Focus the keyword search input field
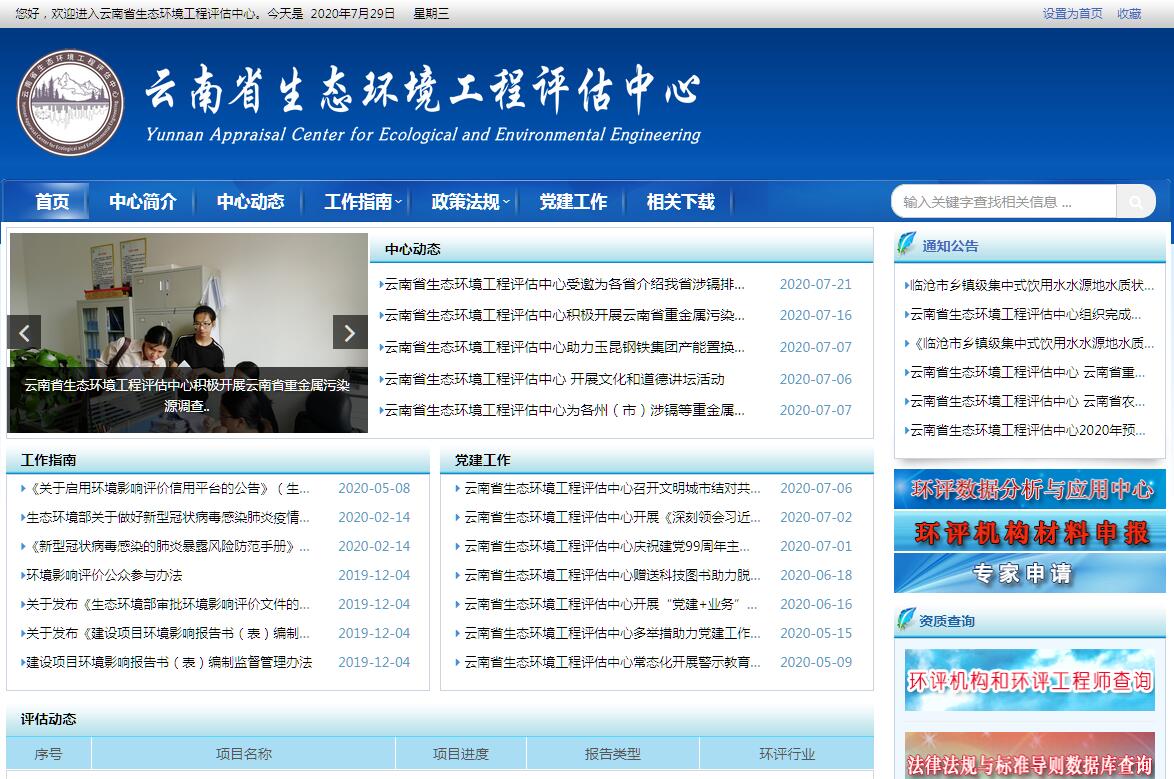1174x779 pixels. 1002,202
